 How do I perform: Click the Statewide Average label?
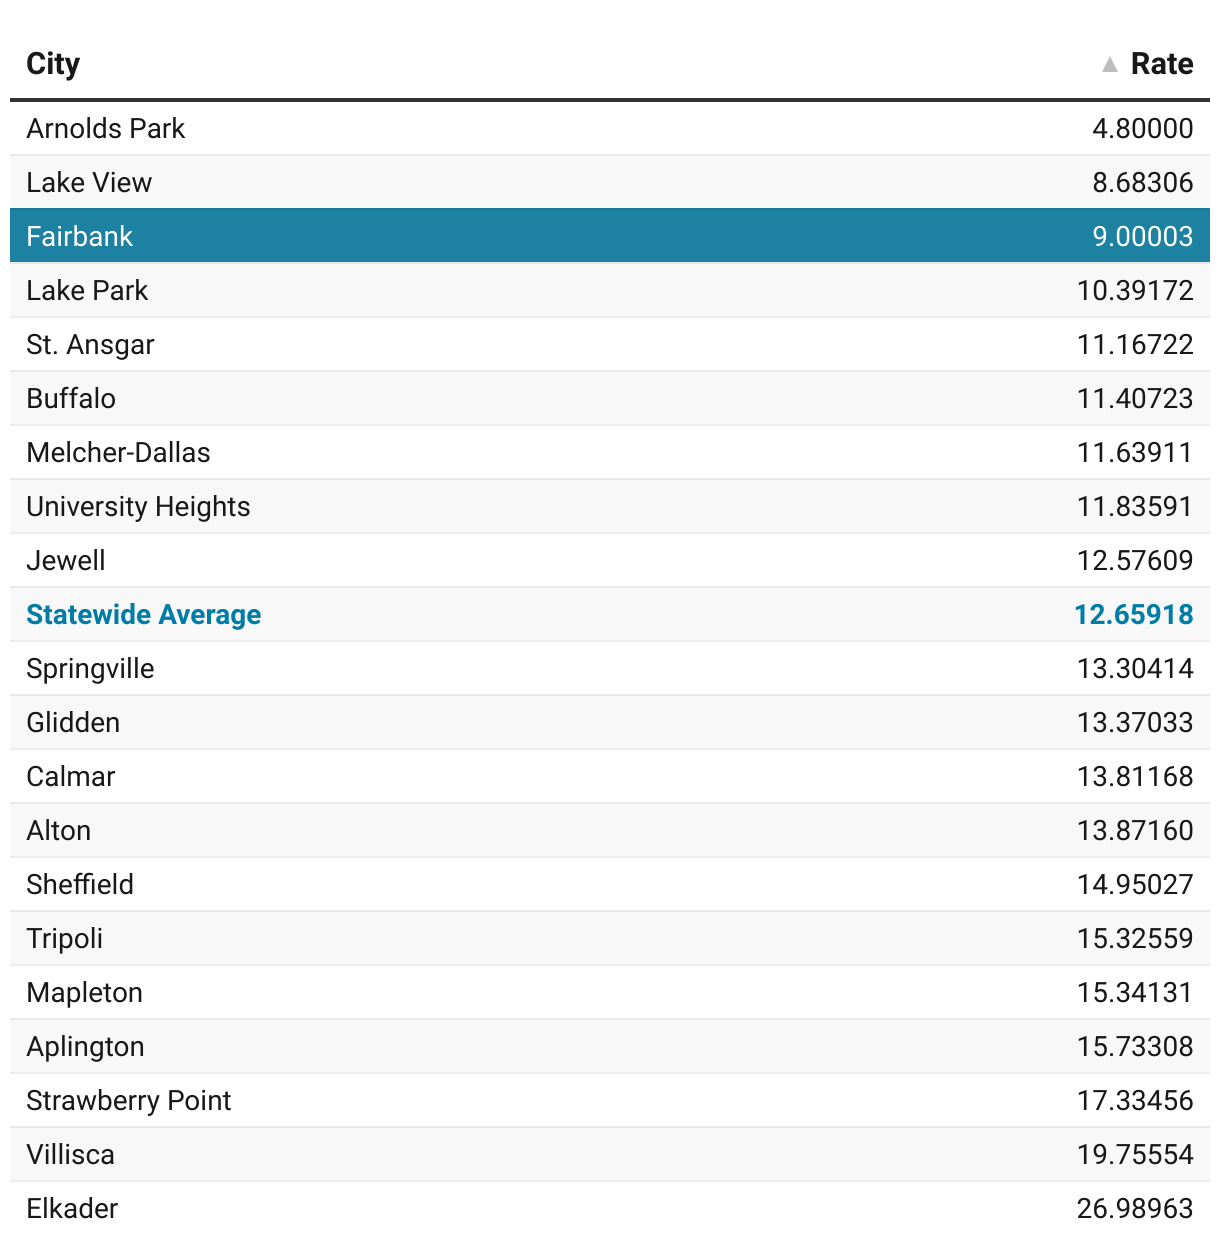coord(143,615)
